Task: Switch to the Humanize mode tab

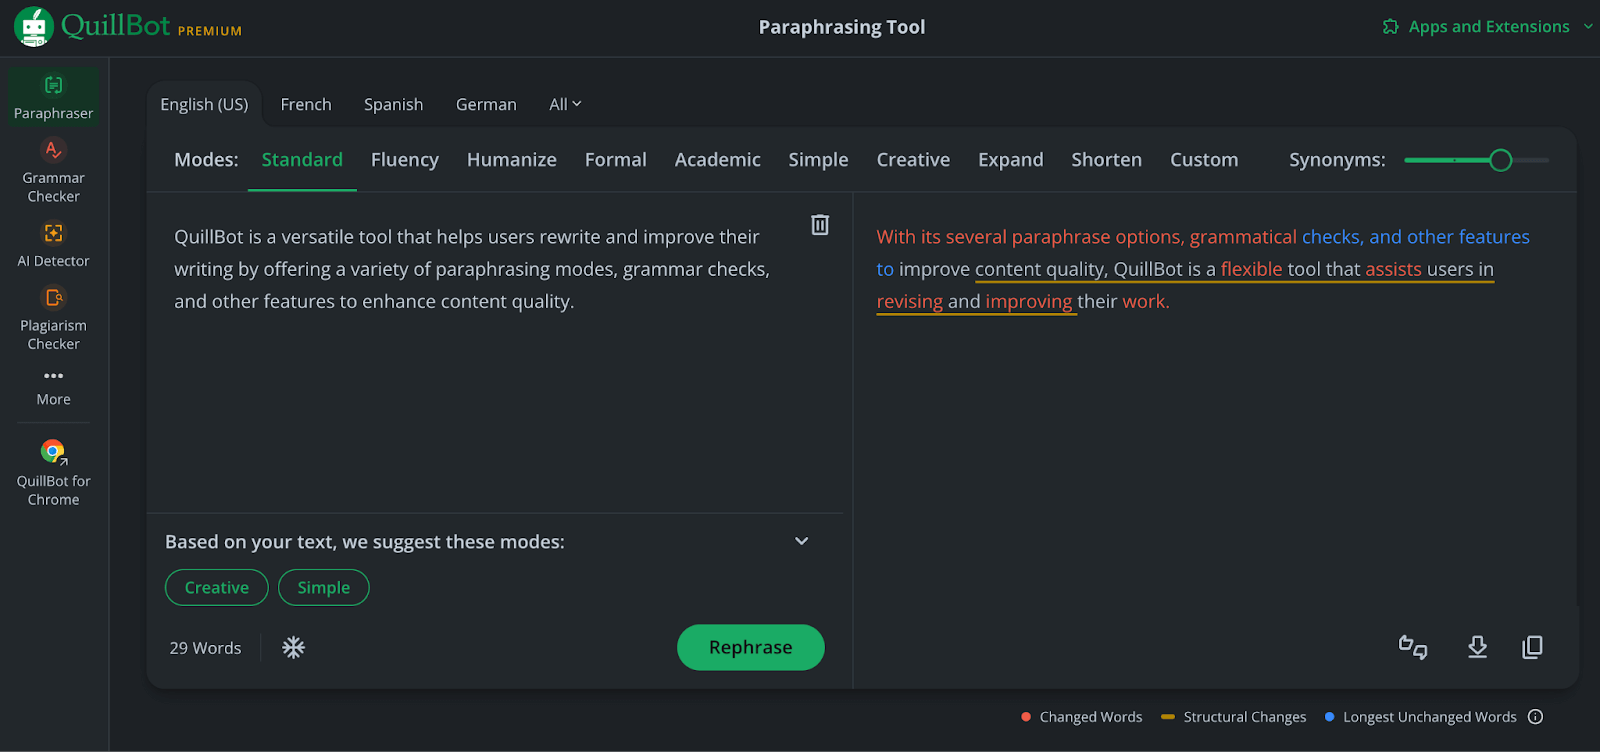Action: (x=511, y=160)
